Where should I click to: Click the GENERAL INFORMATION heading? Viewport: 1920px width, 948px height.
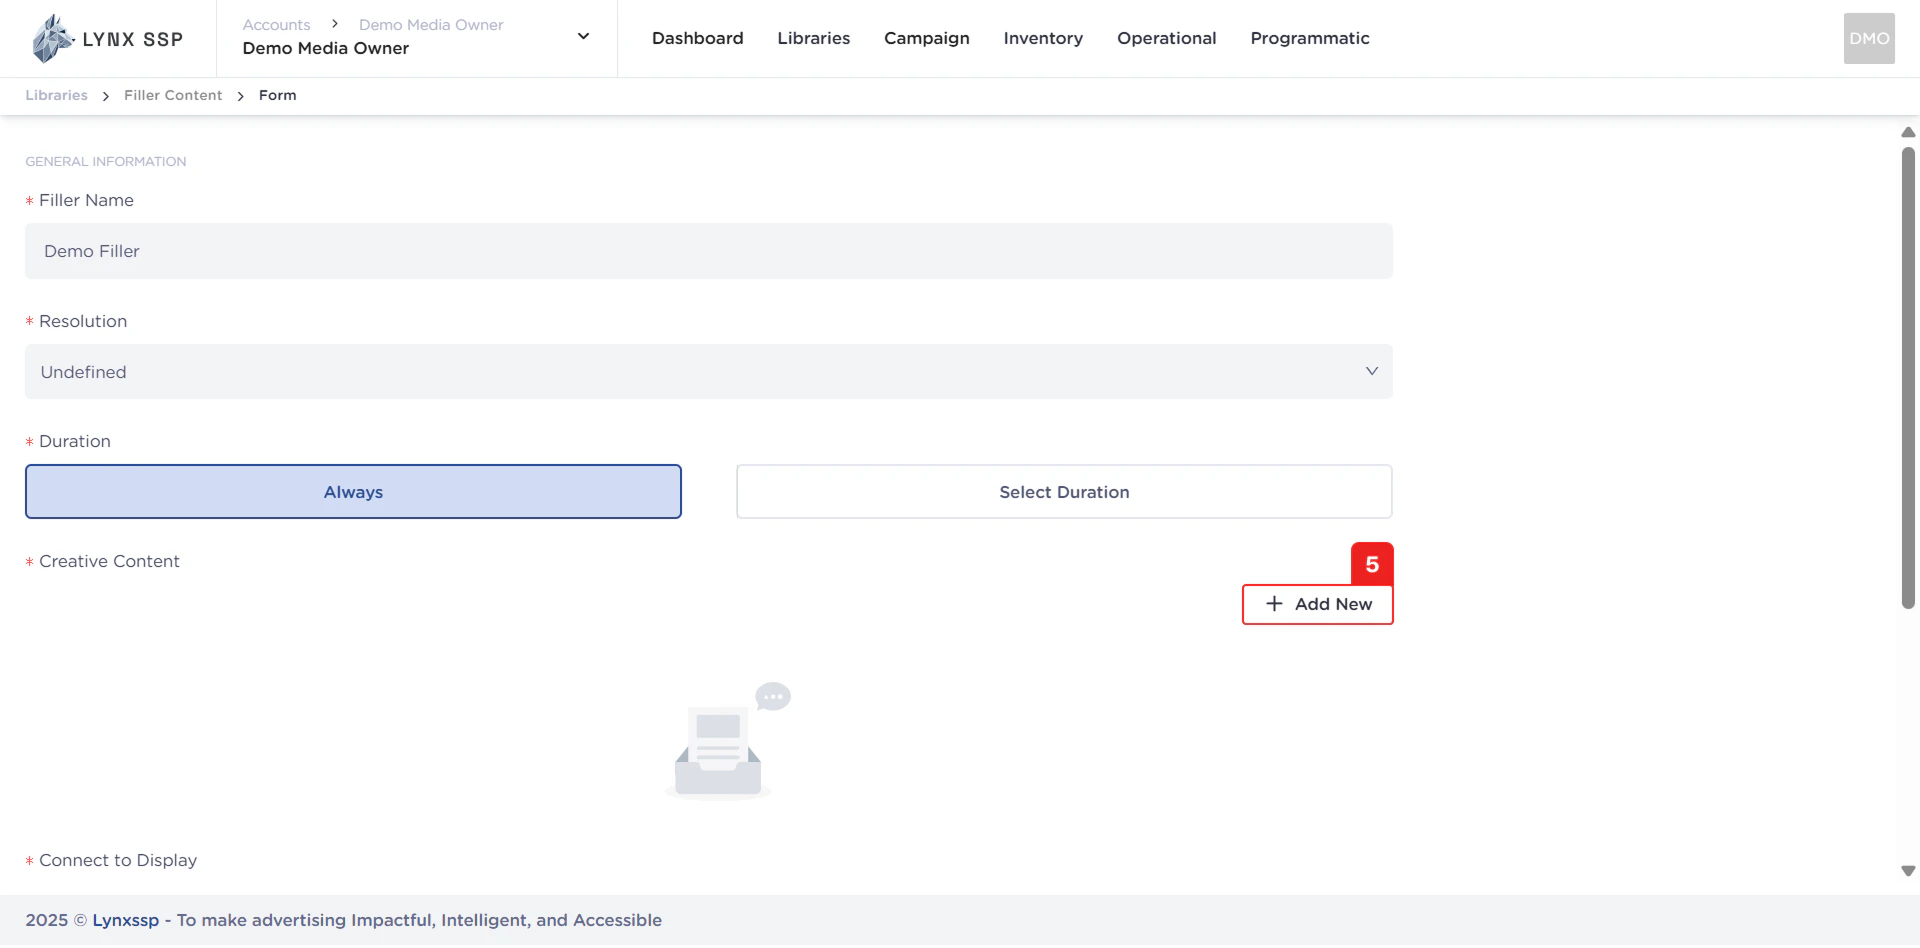click(x=106, y=161)
